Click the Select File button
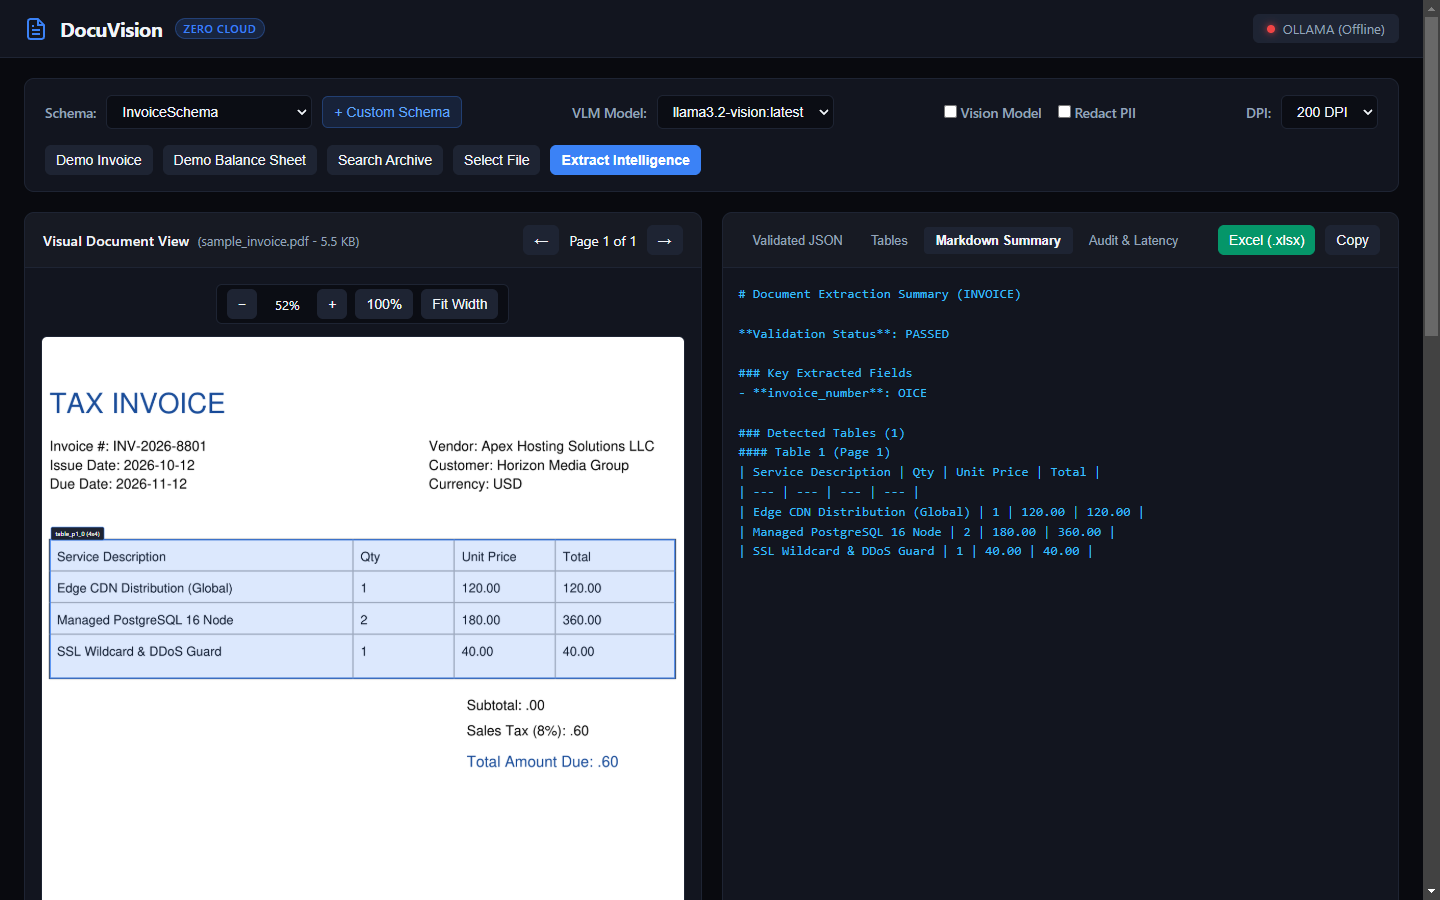 pyautogui.click(x=497, y=160)
